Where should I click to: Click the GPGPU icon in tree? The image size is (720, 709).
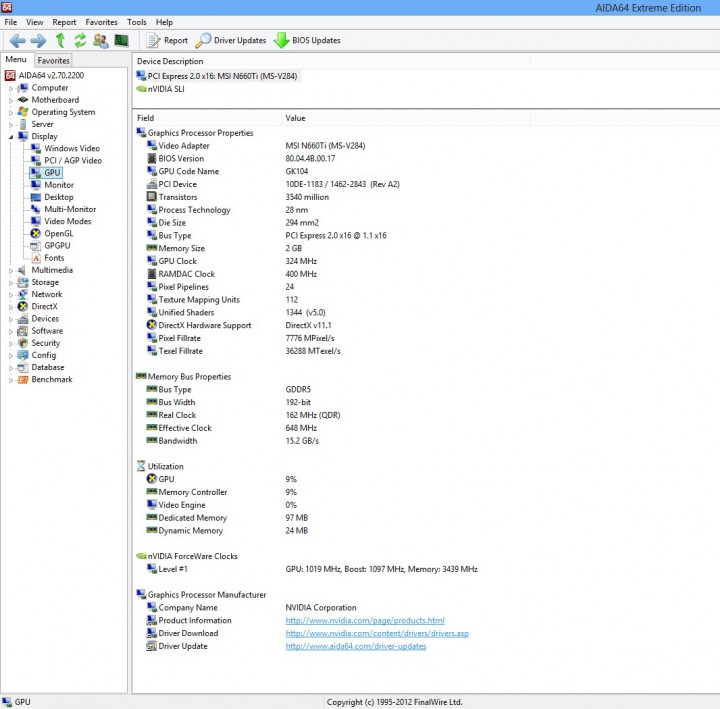pyautogui.click(x=36, y=246)
